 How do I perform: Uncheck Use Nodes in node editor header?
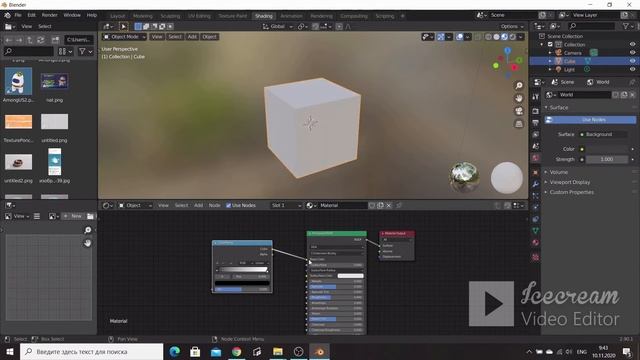click(229, 205)
